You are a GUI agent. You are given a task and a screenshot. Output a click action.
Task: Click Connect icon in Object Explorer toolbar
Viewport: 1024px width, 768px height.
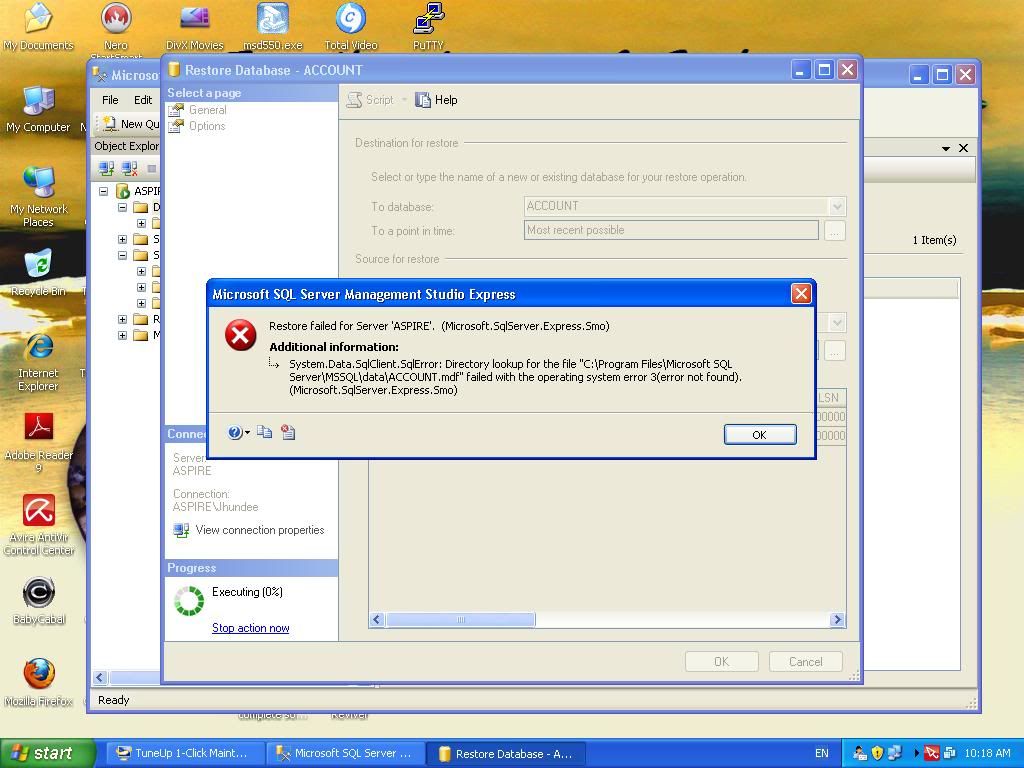click(x=105, y=169)
